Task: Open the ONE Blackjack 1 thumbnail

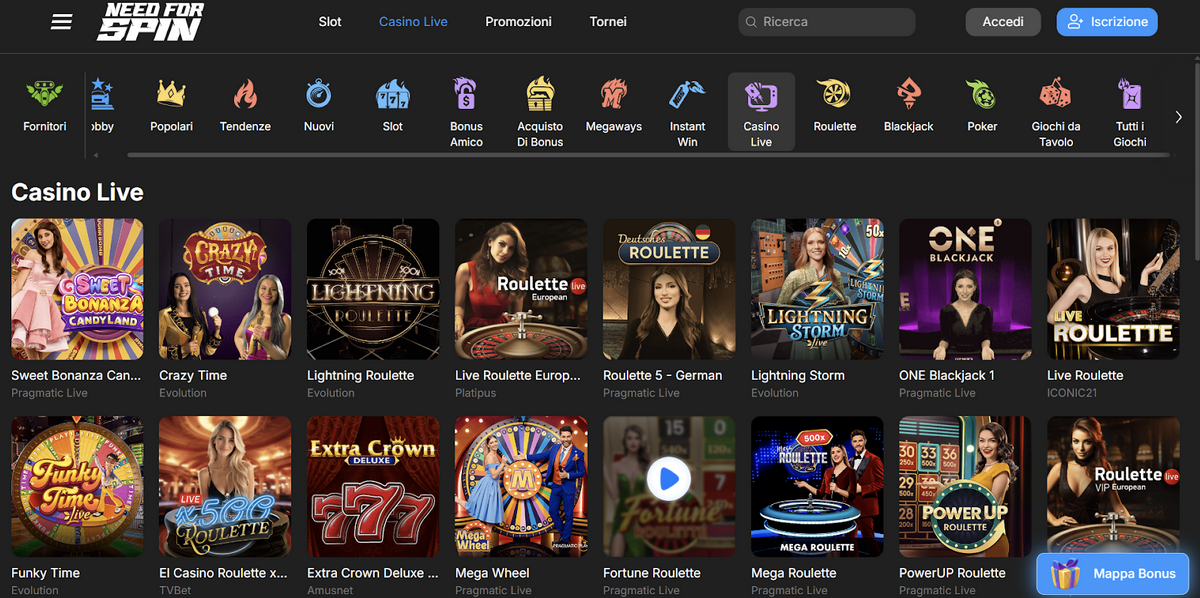Action: pos(965,289)
